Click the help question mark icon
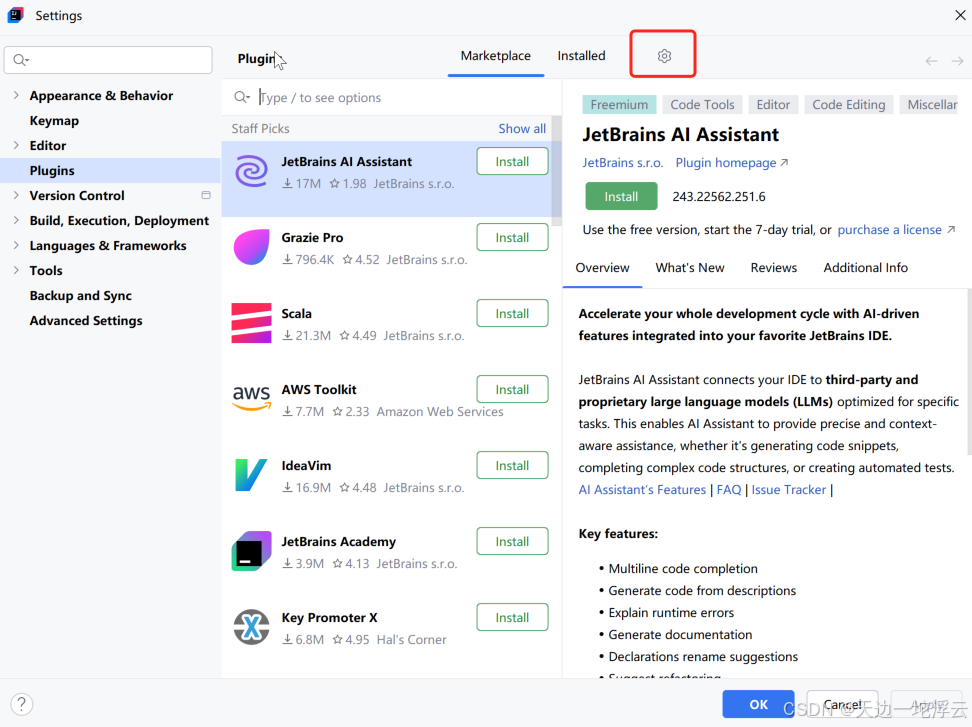972x727 pixels. pos(22,704)
